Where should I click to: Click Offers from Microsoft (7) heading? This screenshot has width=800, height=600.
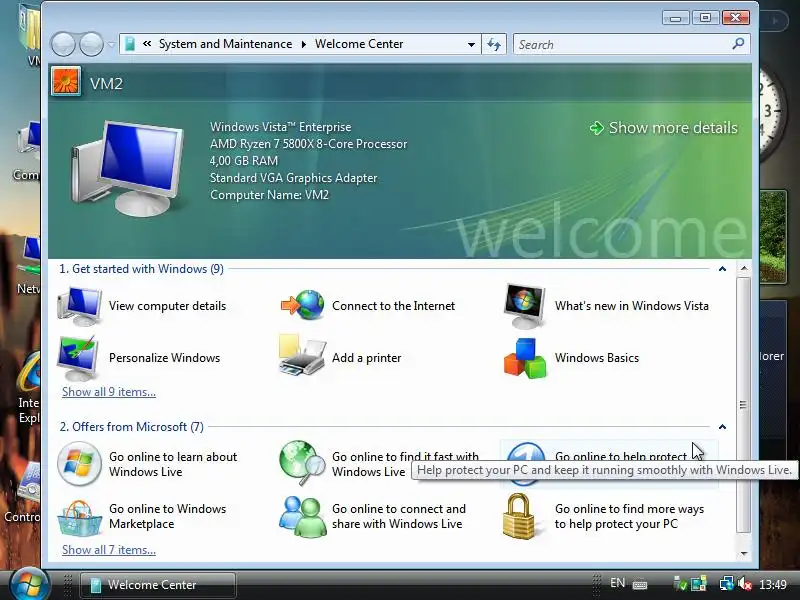coord(132,427)
